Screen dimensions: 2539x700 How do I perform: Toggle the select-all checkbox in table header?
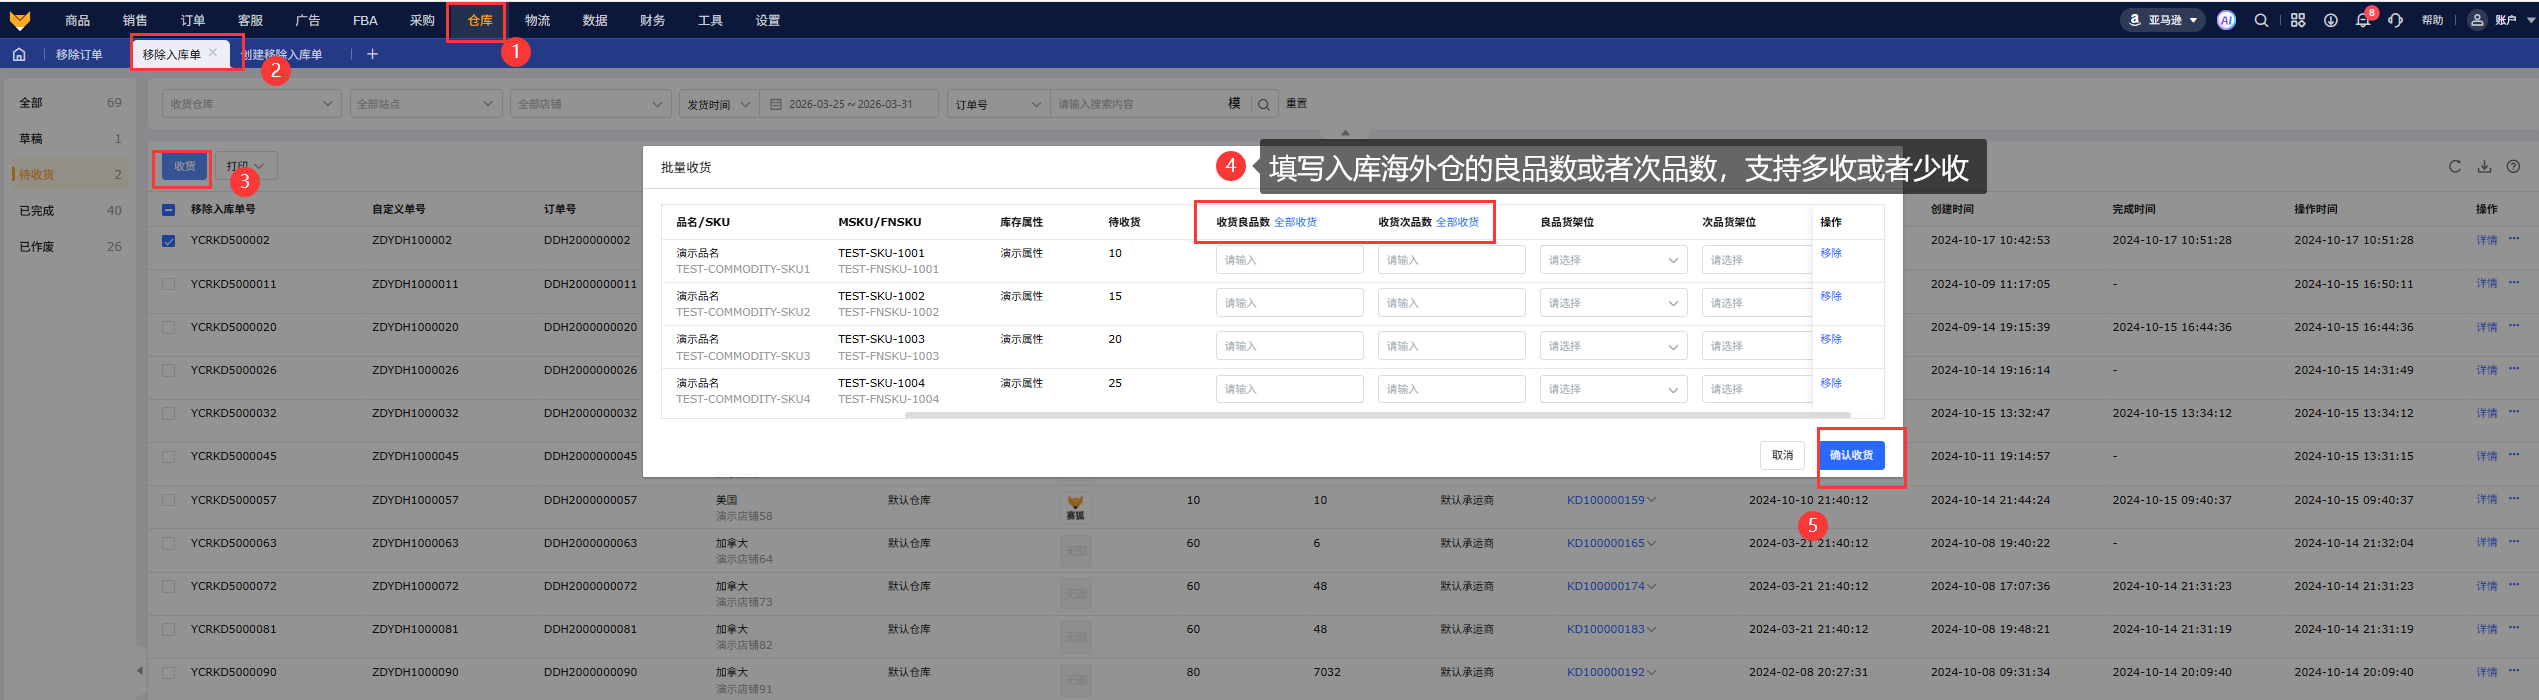click(x=168, y=210)
